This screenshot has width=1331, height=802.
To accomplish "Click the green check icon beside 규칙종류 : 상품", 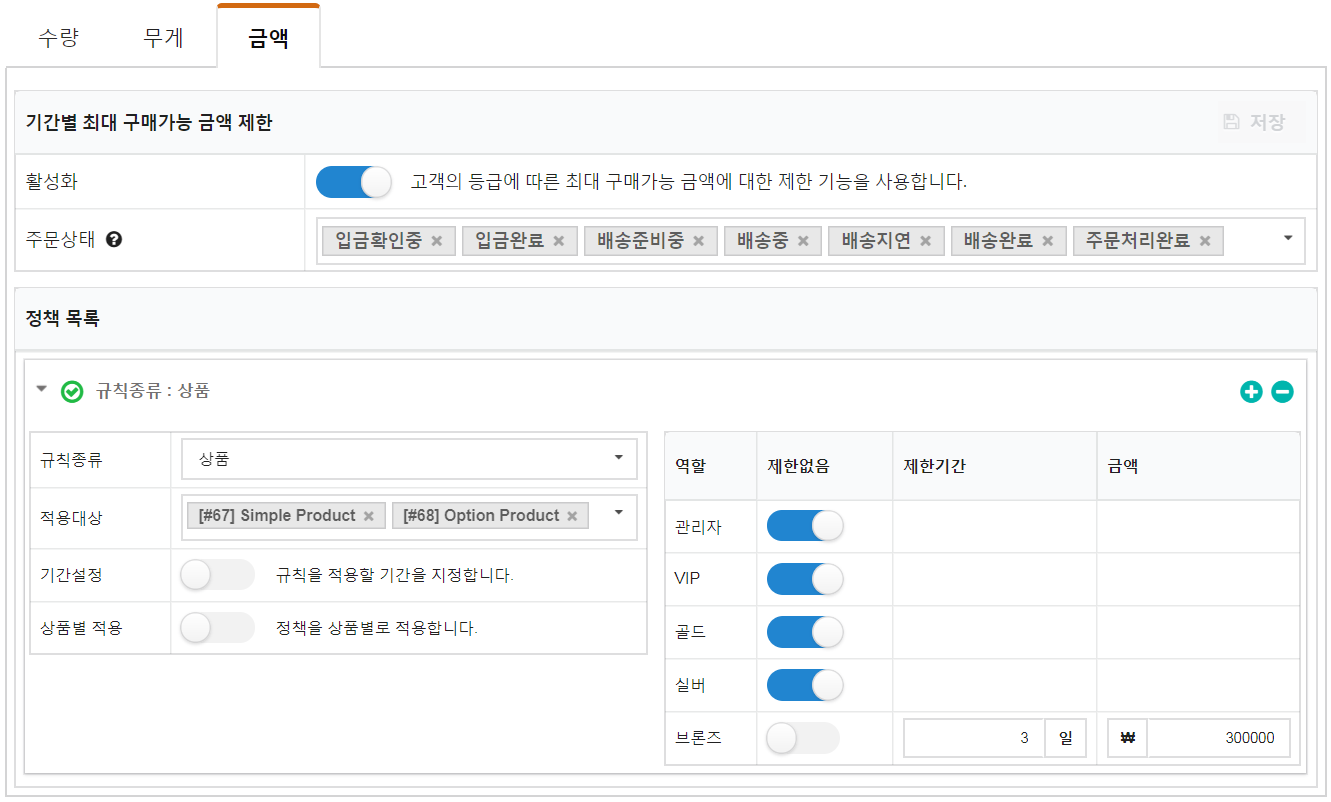I will tap(72, 392).
